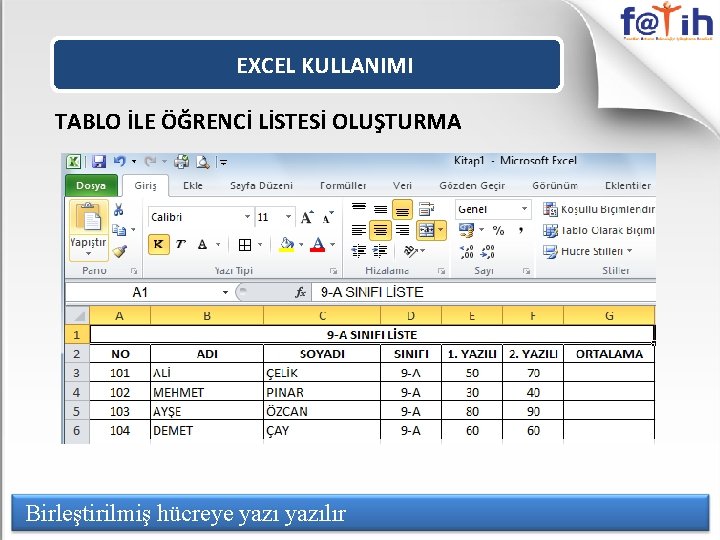Expand the font color dropdown arrow

pyautogui.click(x=332, y=245)
